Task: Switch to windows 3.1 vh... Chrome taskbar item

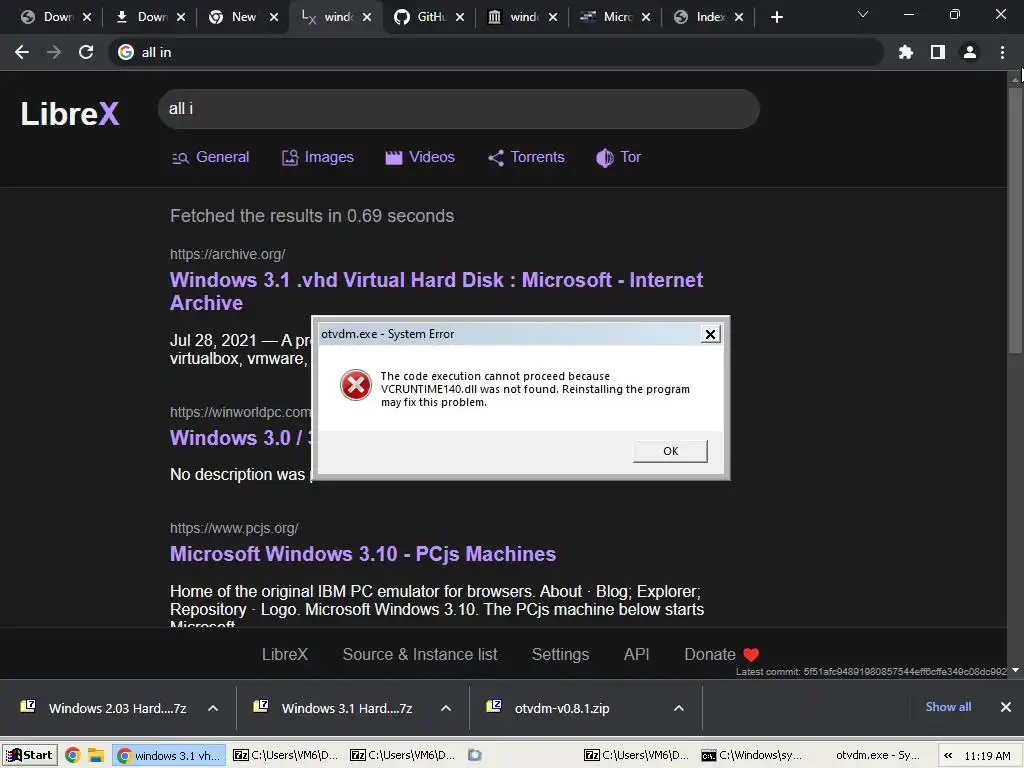Action: pyautogui.click(x=169, y=756)
